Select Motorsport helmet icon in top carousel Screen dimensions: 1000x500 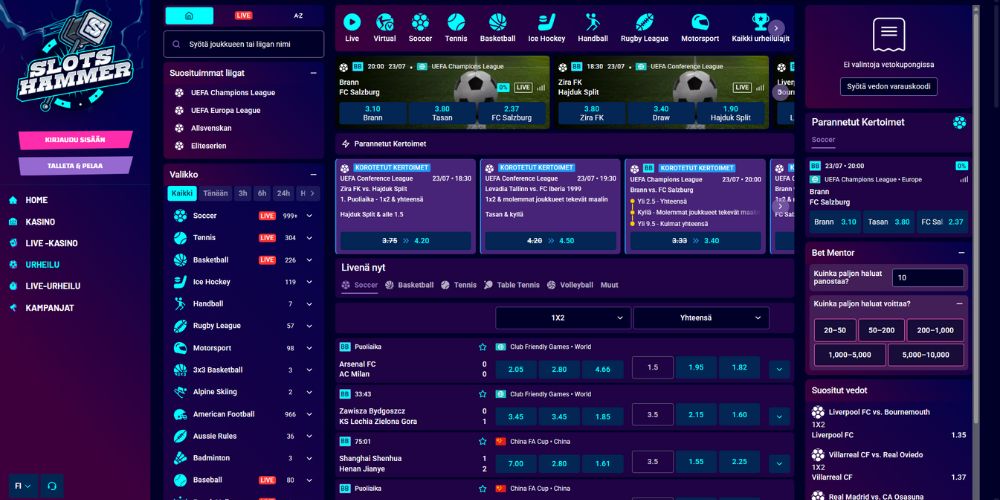[x=700, y=23]
